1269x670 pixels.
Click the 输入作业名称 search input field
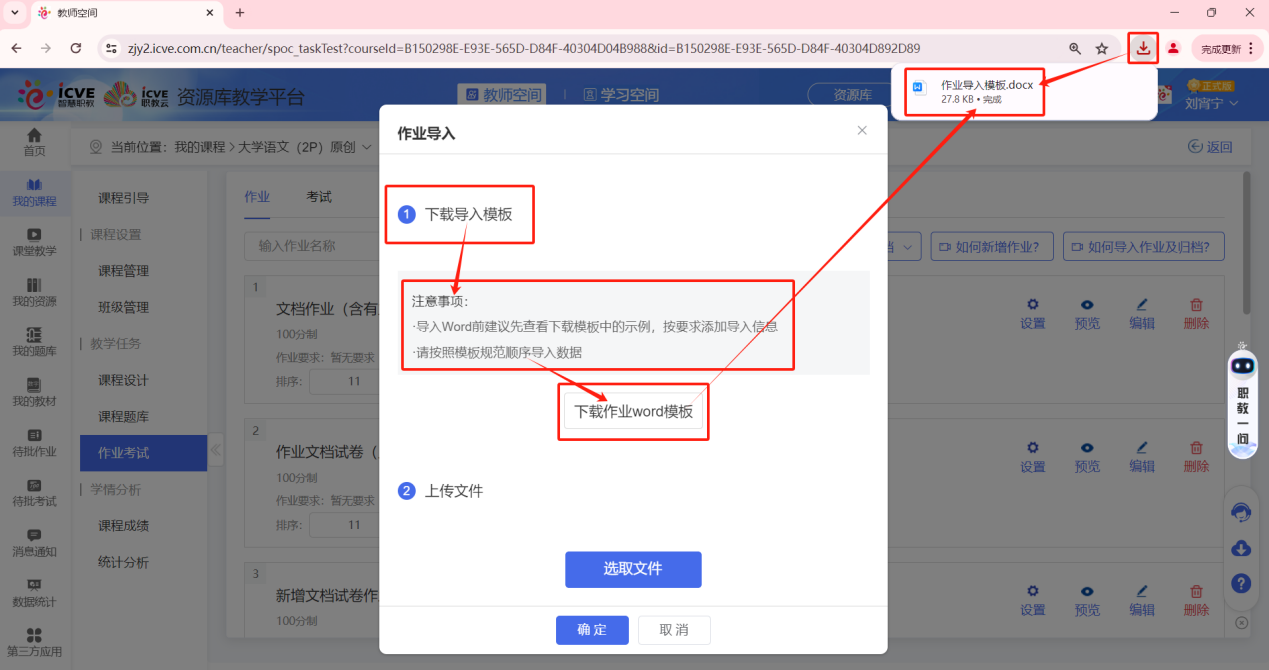pyautogui.click(x=310, y=246)
